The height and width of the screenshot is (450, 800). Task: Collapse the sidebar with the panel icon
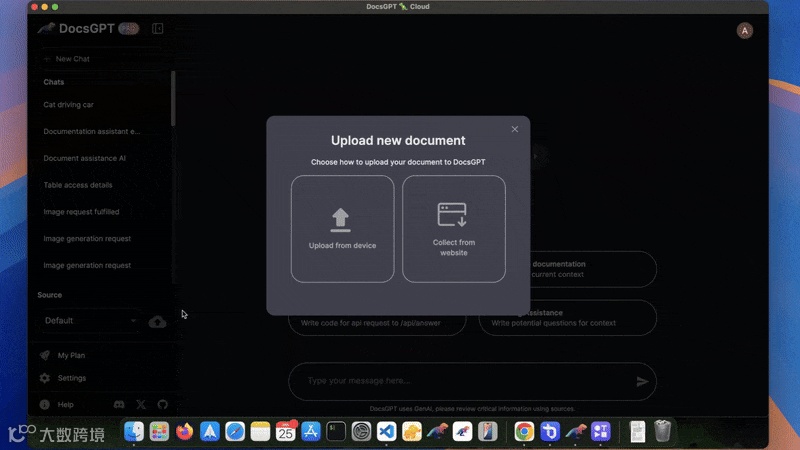(157, 29)
